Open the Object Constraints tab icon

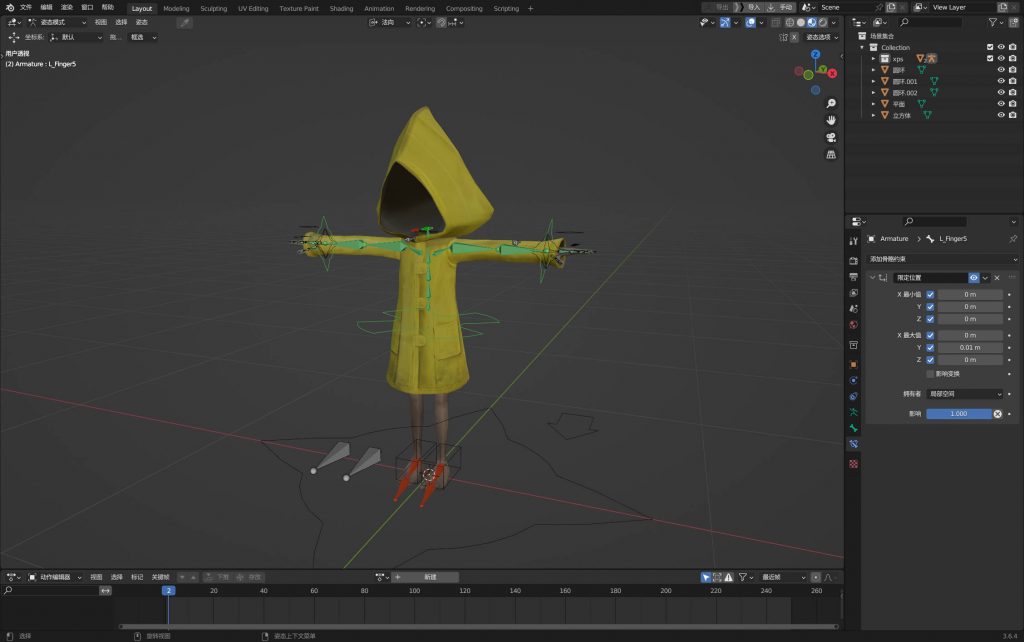pyautogui.click(x=854, y=396)
